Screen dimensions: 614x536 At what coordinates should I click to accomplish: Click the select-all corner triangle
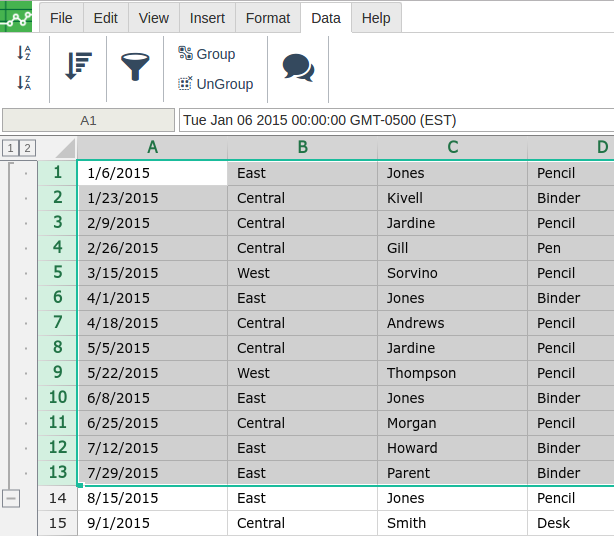coord(64,149)
